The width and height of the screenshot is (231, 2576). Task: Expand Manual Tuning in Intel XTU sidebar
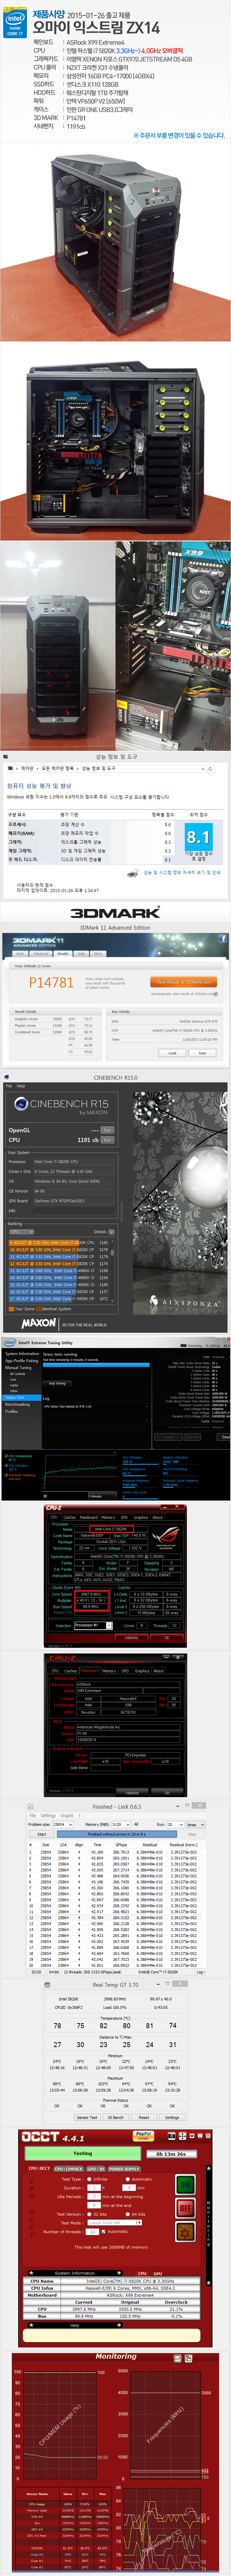click(18, 1368)
